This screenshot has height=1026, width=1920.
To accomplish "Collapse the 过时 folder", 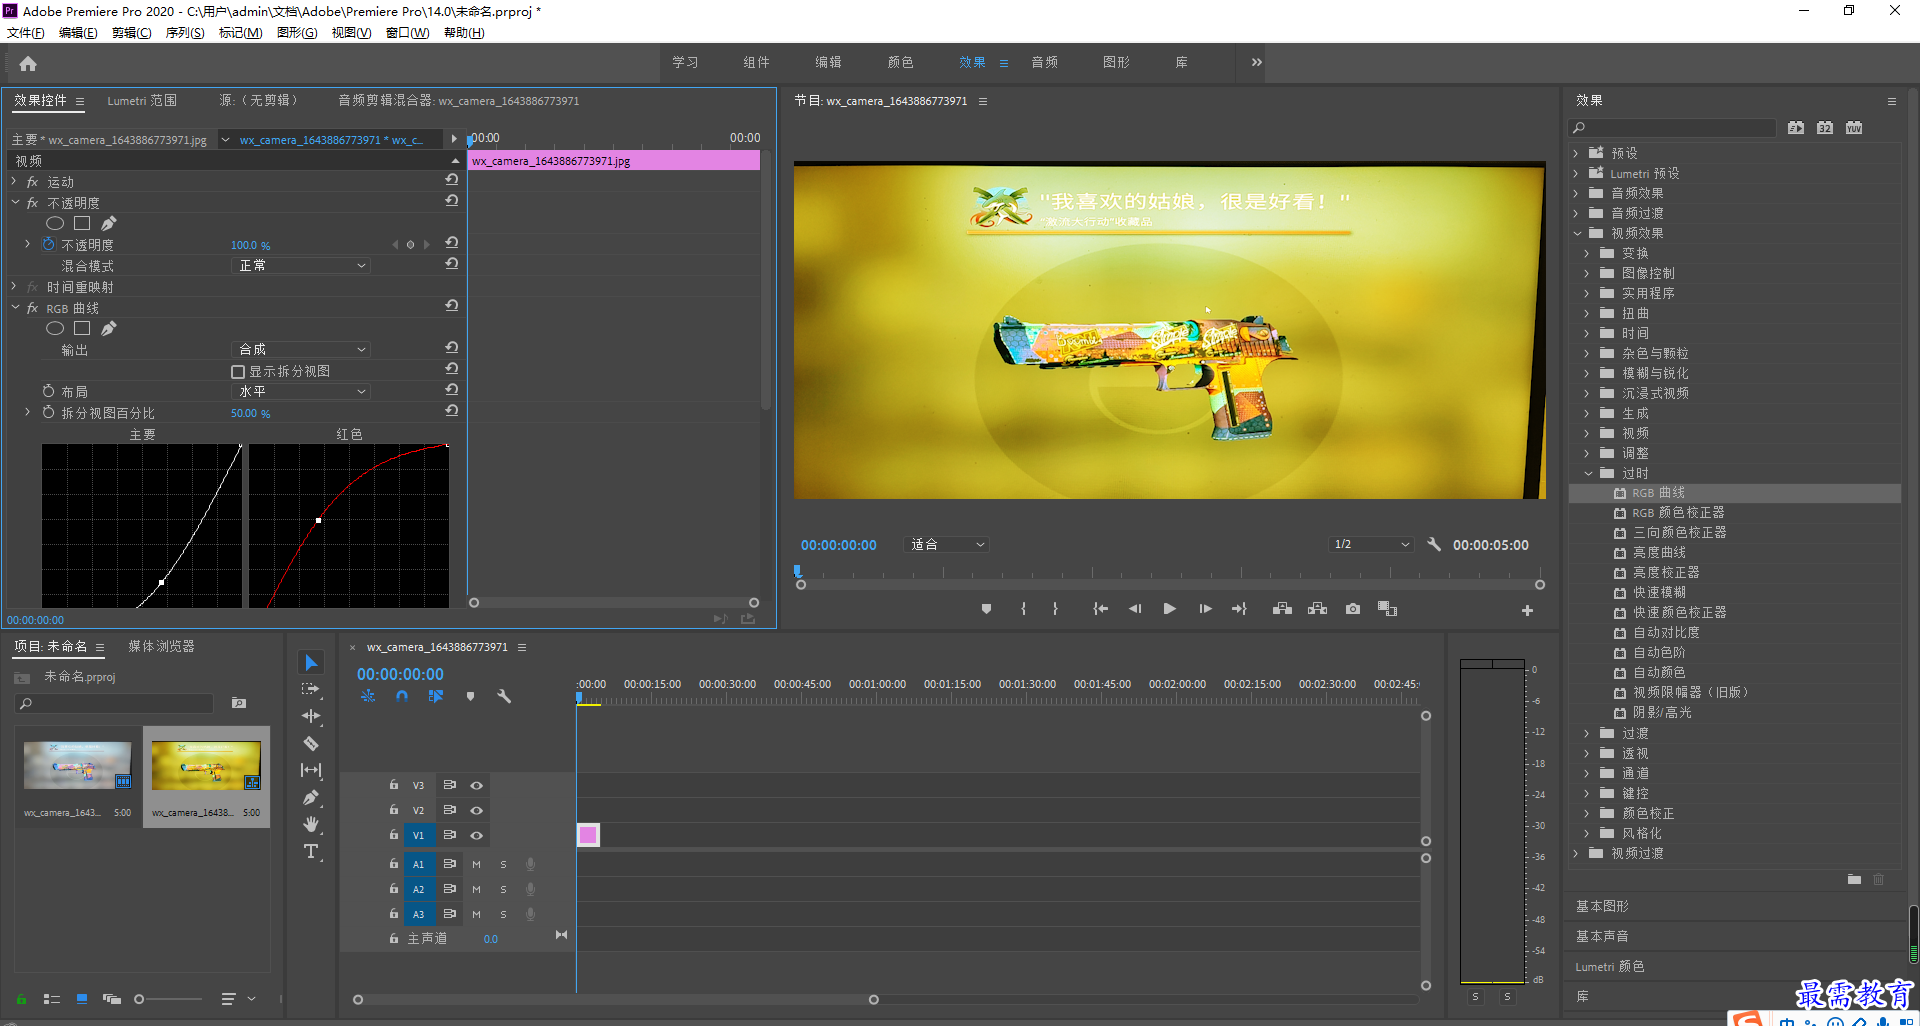I will pyautogui.click(x=1587, y=473).
